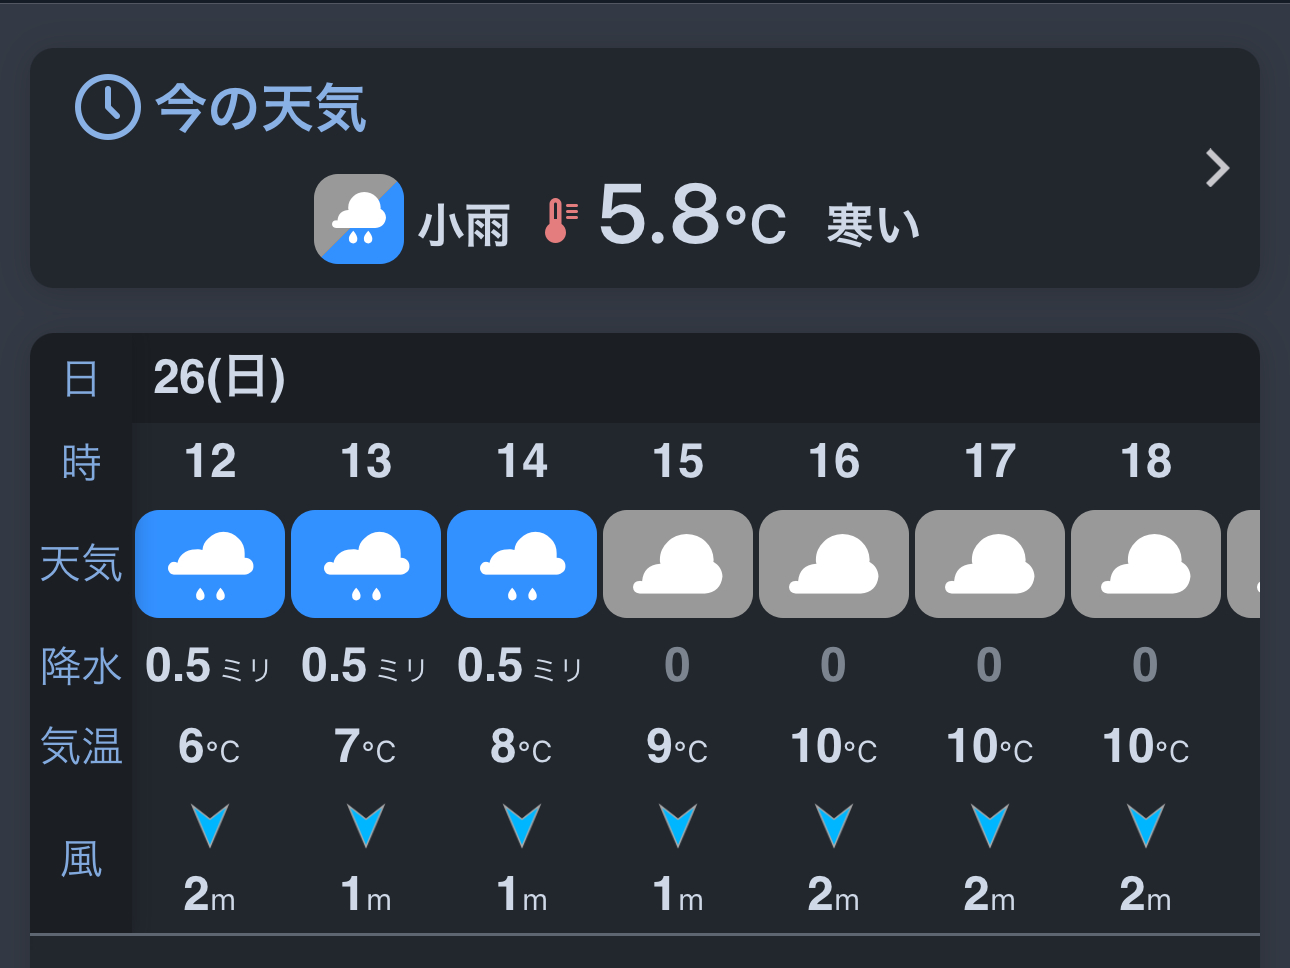
Task: Click the 13 o'clock rain icon
Action: pos(366,564)
